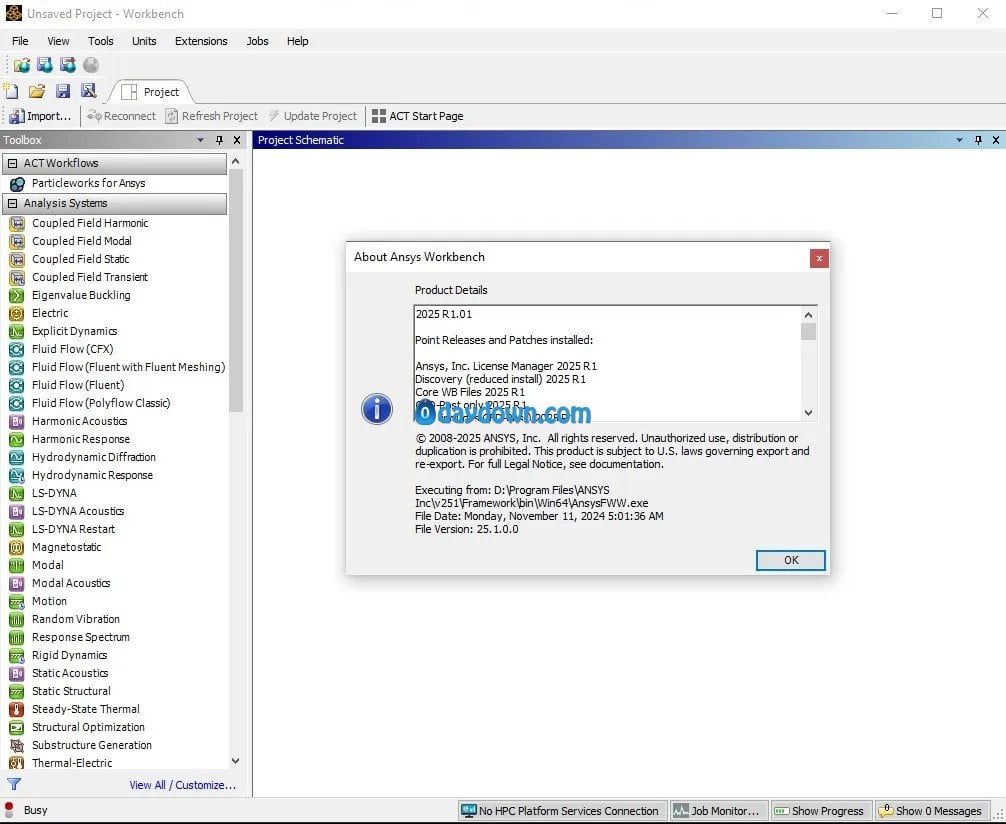Image resolution: width=1006 pixels, height=824 pixels.
Task: Click the Particleworks for Ansys icon
Action: (17, 184)
